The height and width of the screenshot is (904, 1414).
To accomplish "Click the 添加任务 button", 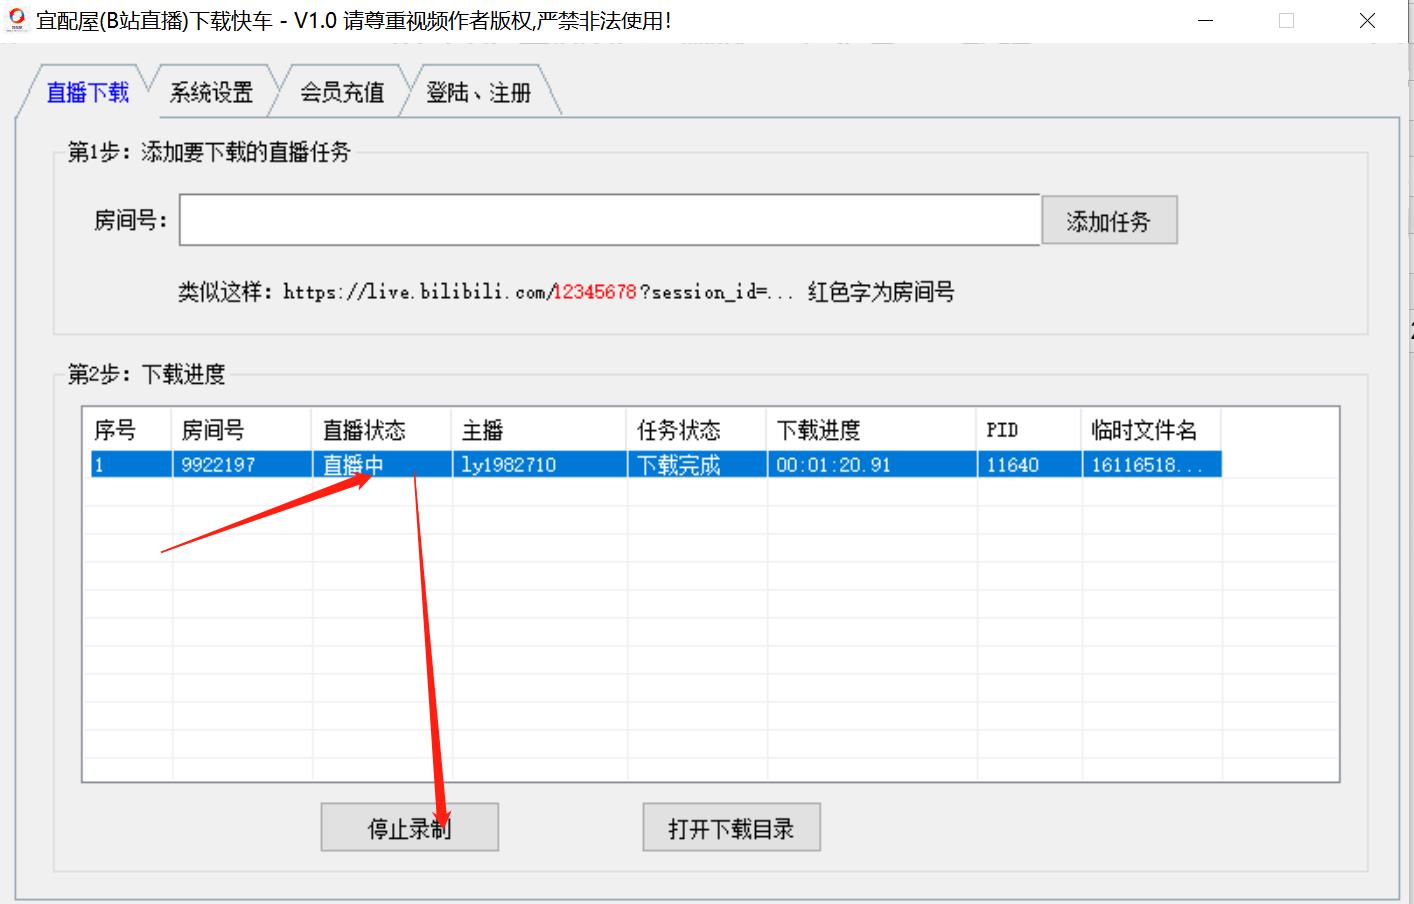I will click(x=1109, y=221).
